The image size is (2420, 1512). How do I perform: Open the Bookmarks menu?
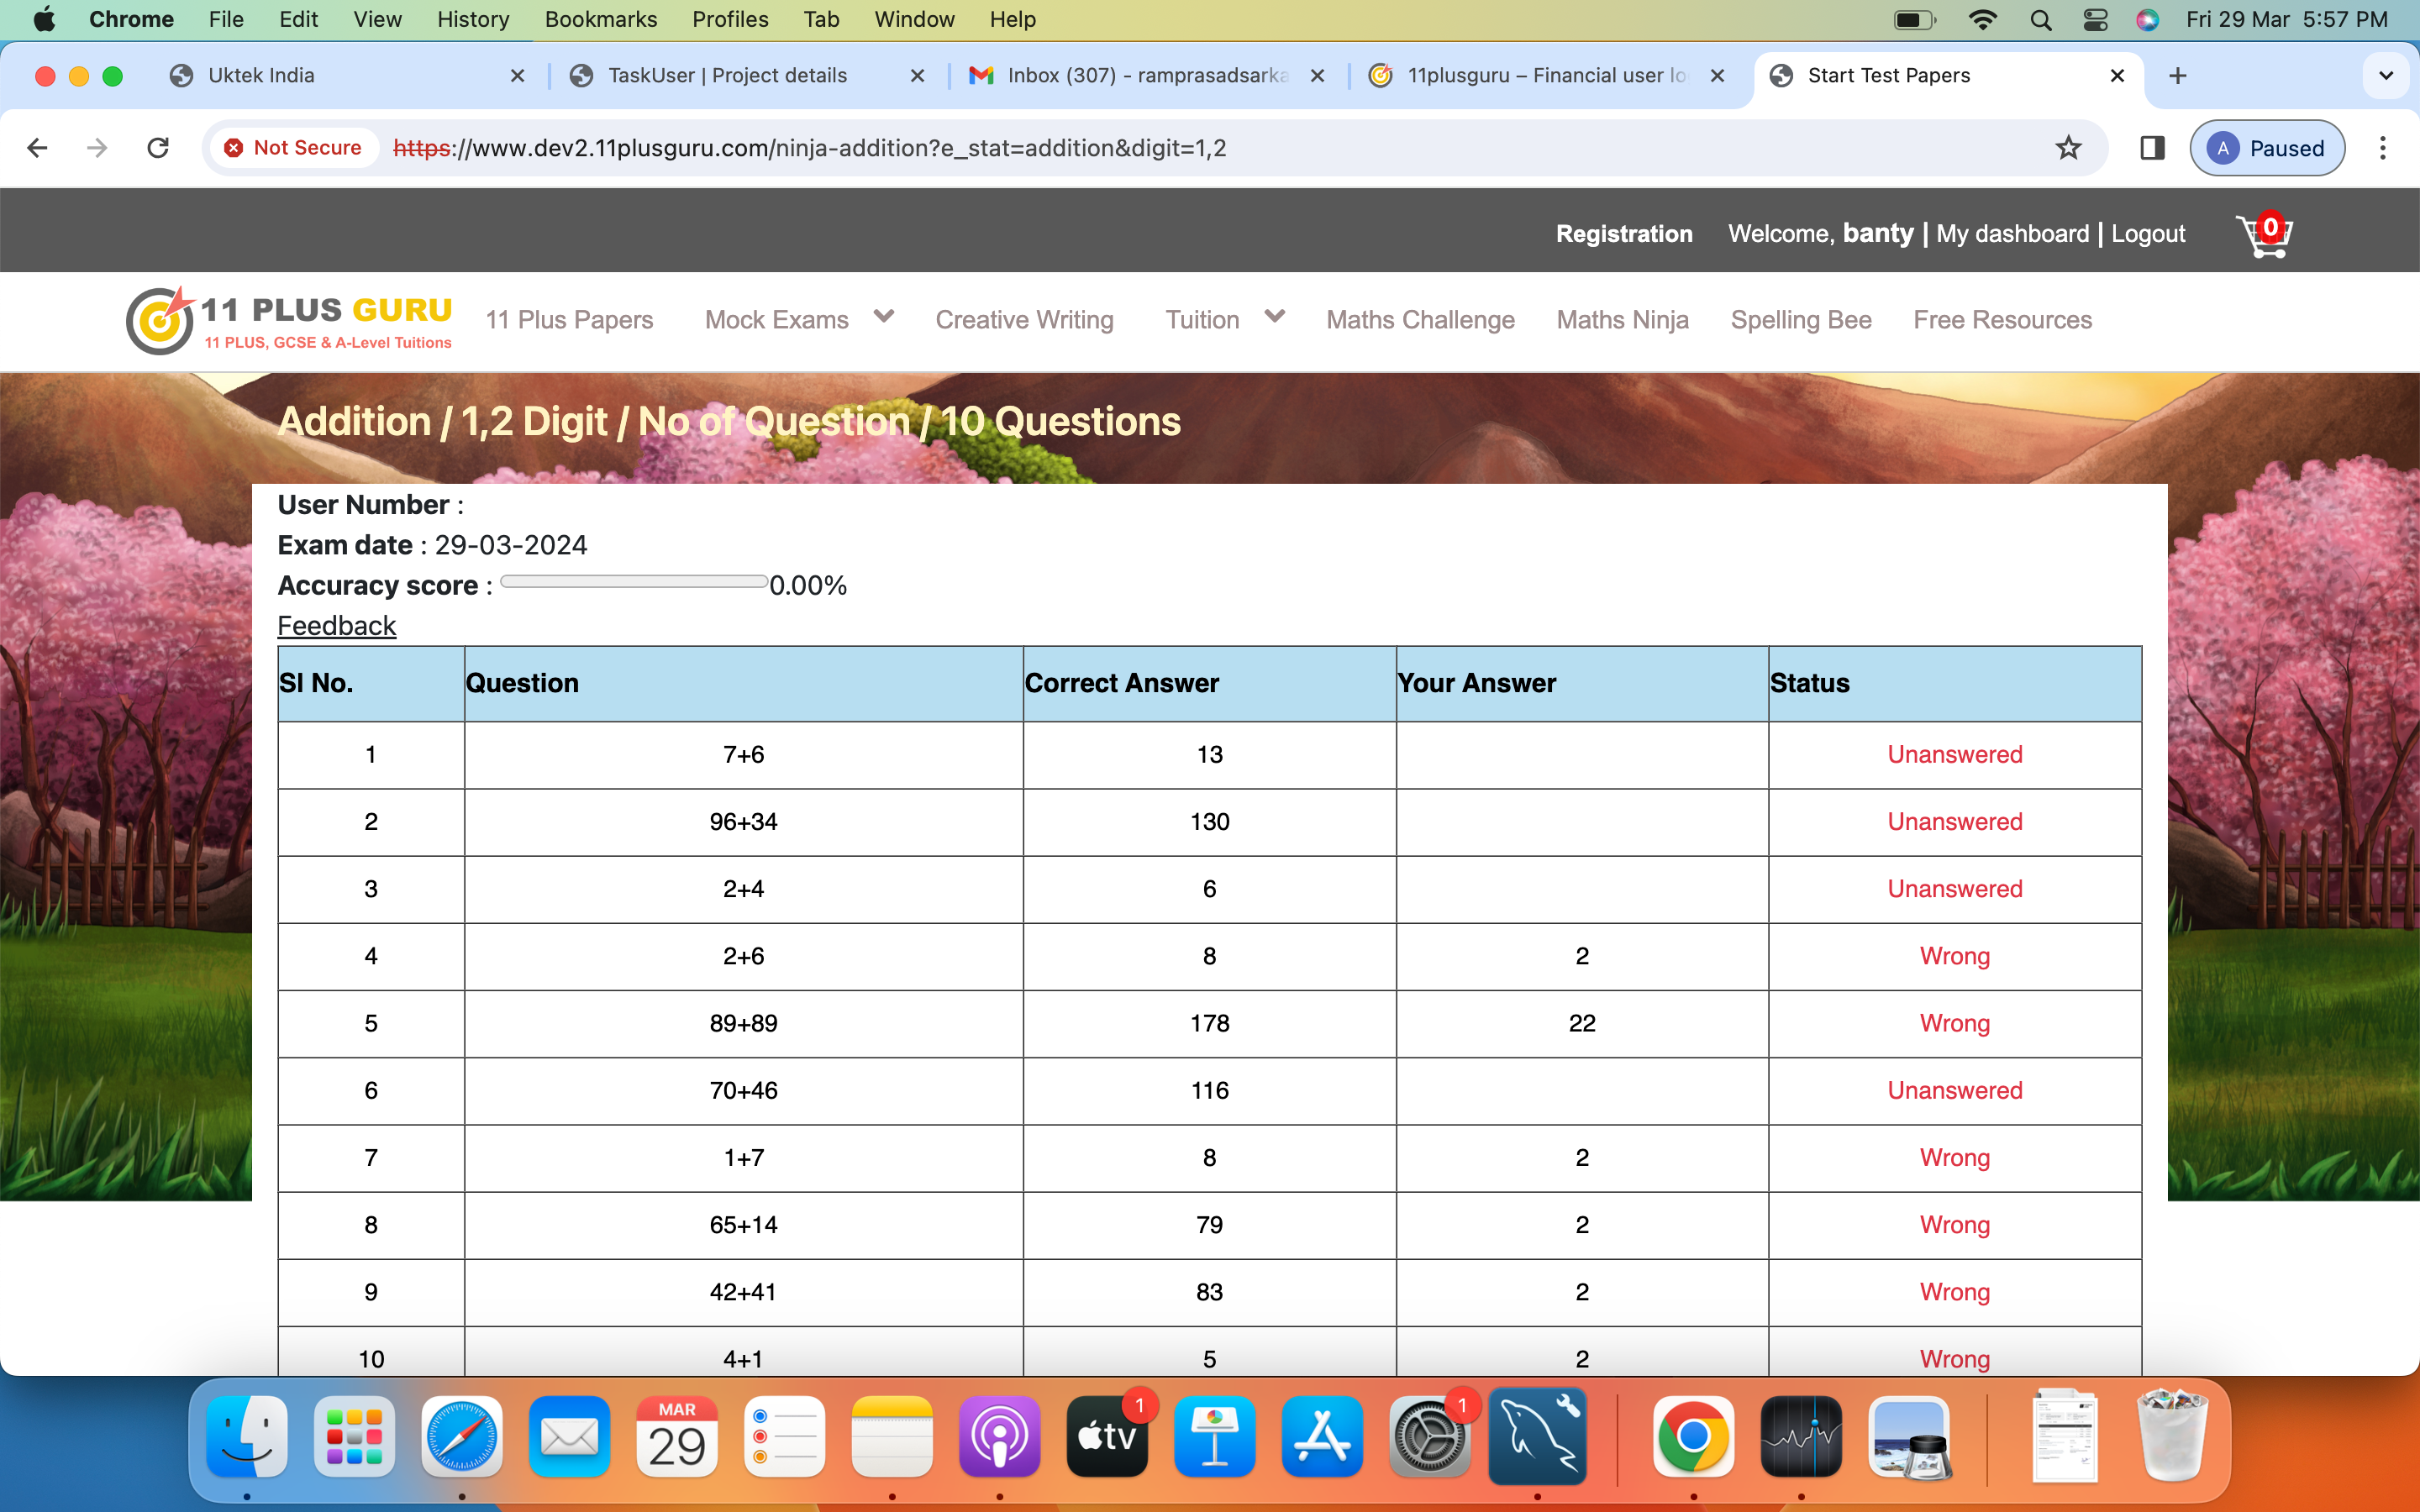click(x=600, y=20)
